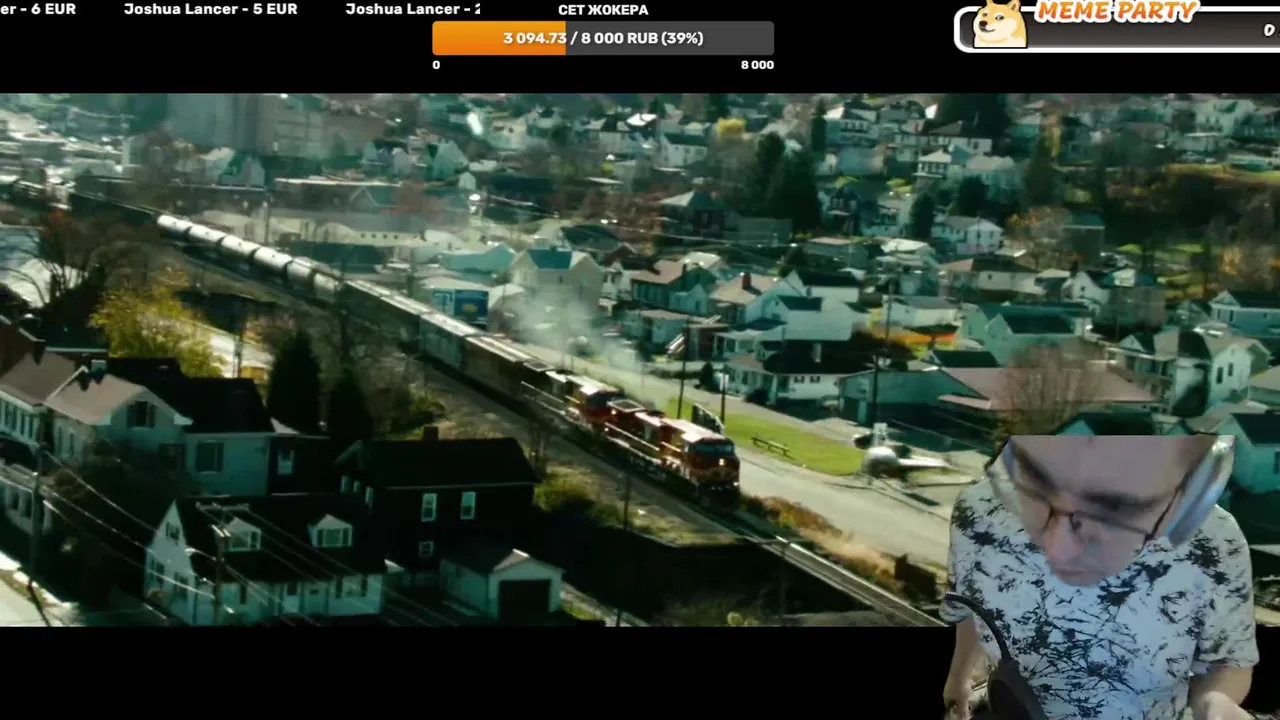Click the donation goal progress bar

pos(603,38)
